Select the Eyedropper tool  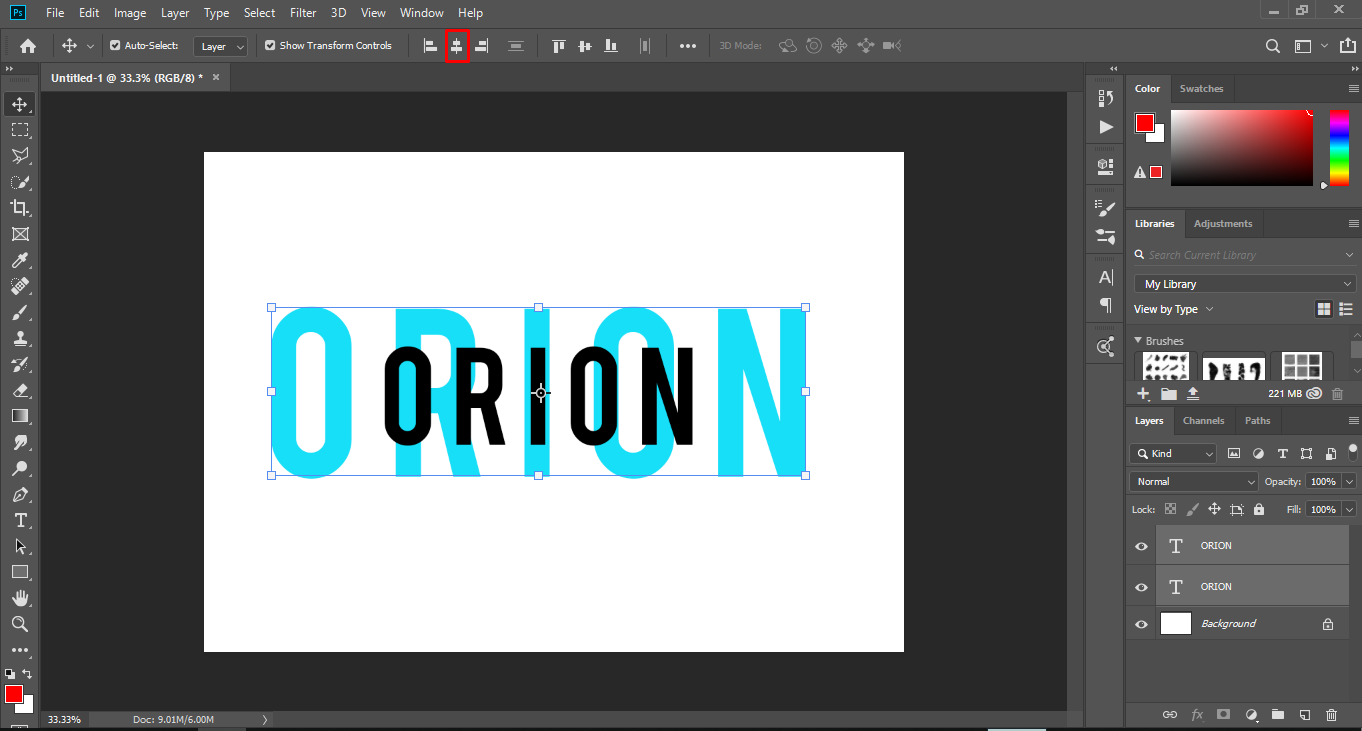(20, 260)
